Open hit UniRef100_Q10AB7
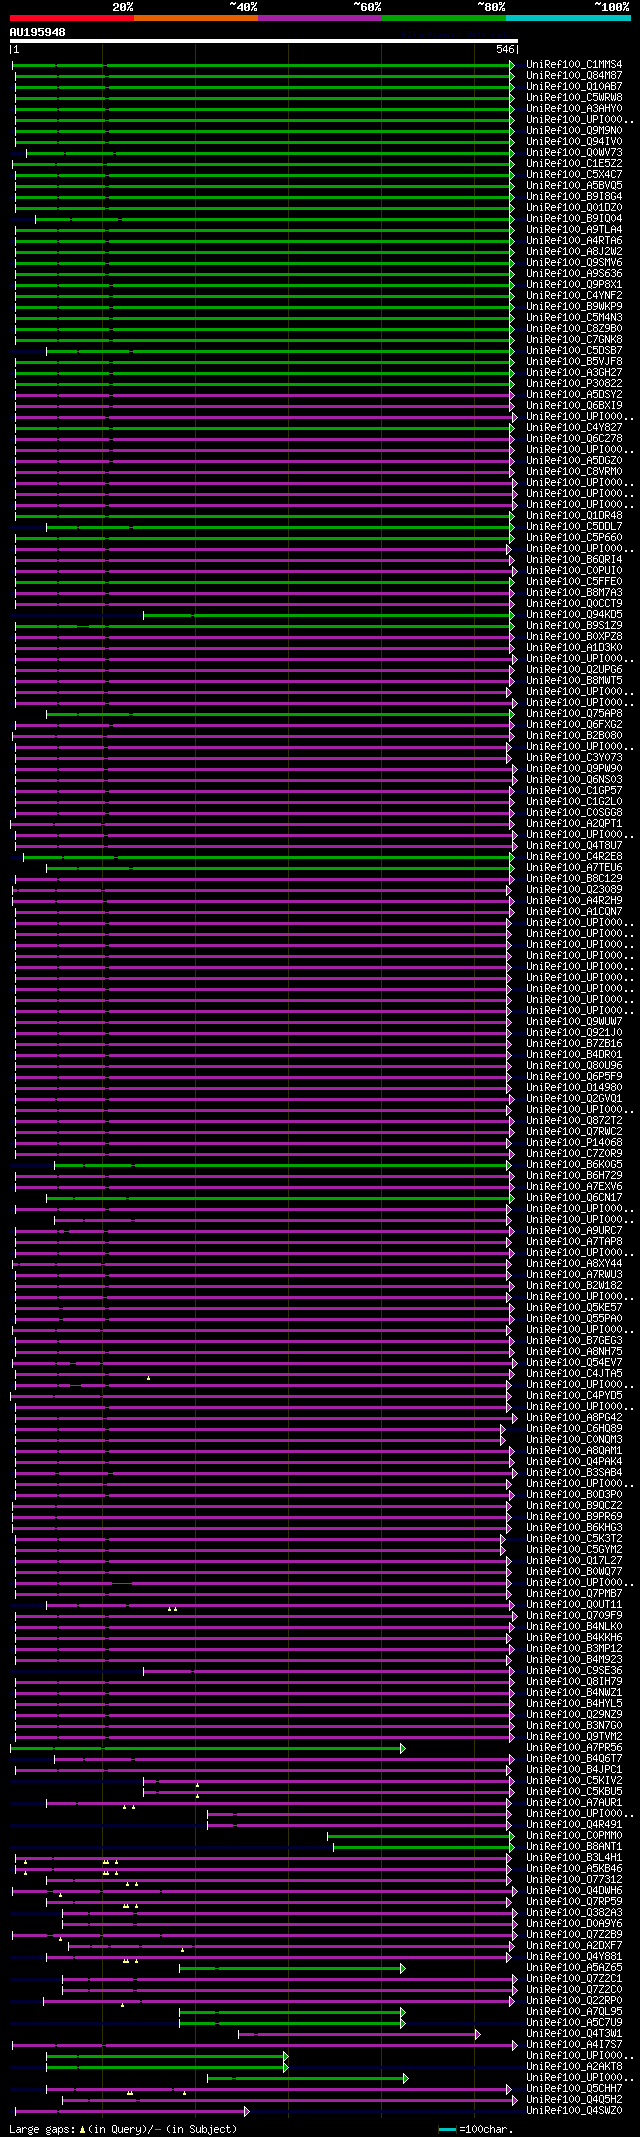 pyautogui.click(x=574, y=87)
